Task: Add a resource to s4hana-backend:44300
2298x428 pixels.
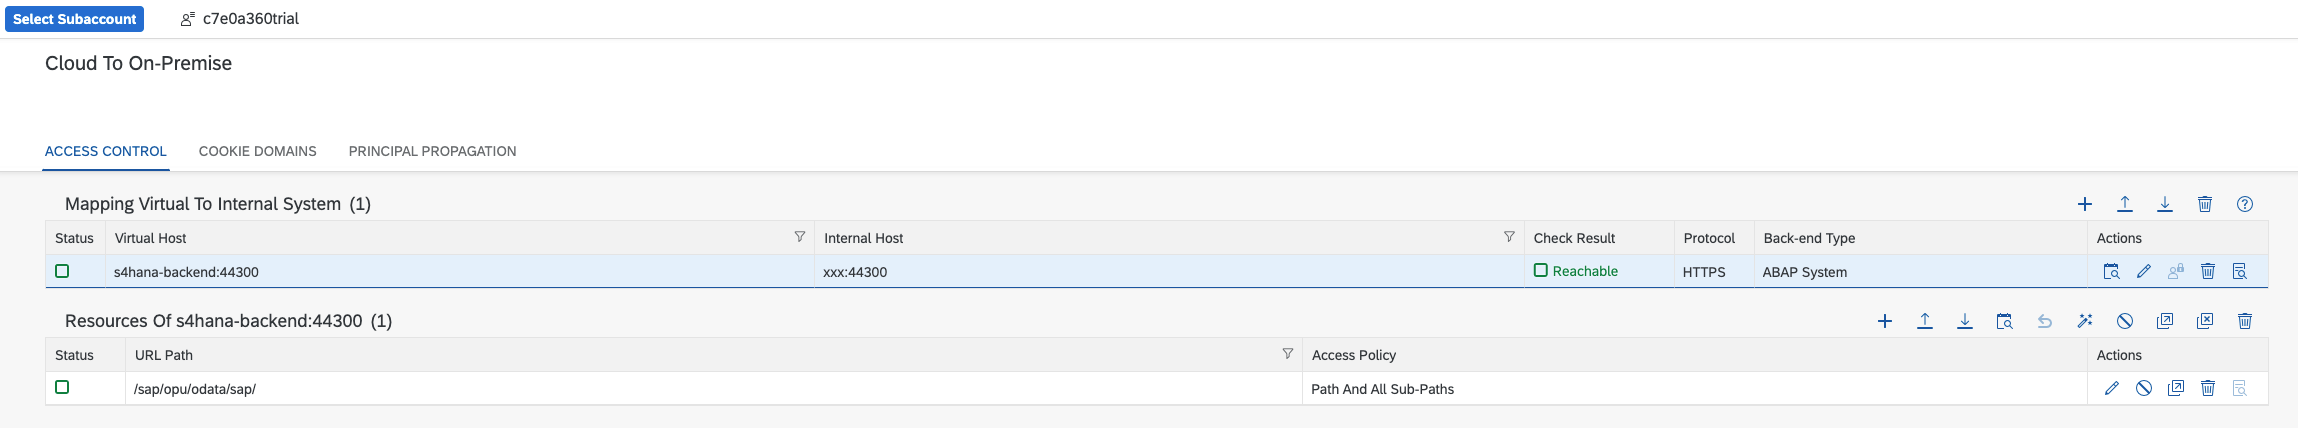Action: 1884,321
